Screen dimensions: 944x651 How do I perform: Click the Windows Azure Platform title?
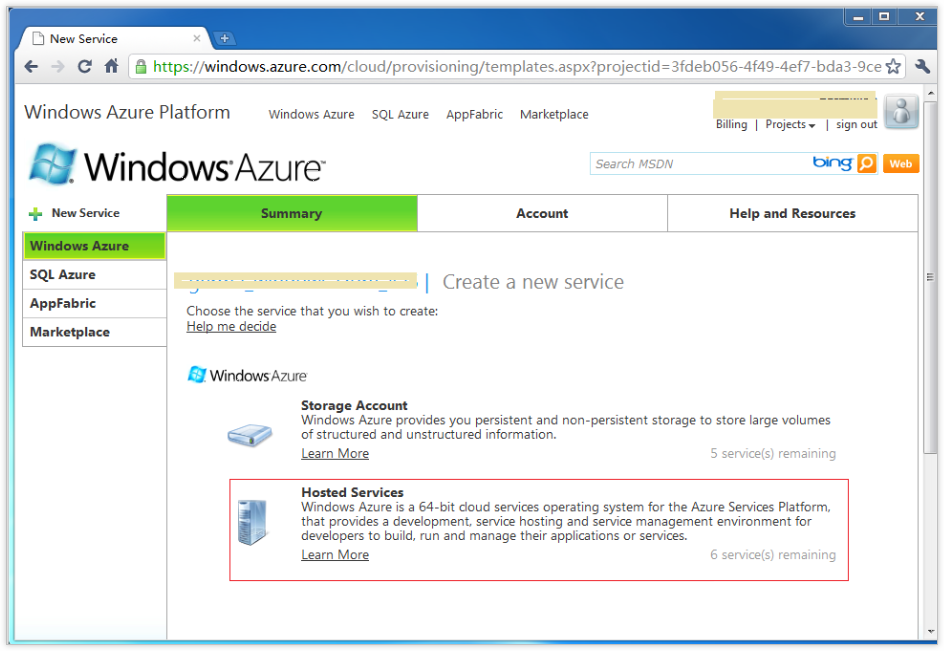127,112
